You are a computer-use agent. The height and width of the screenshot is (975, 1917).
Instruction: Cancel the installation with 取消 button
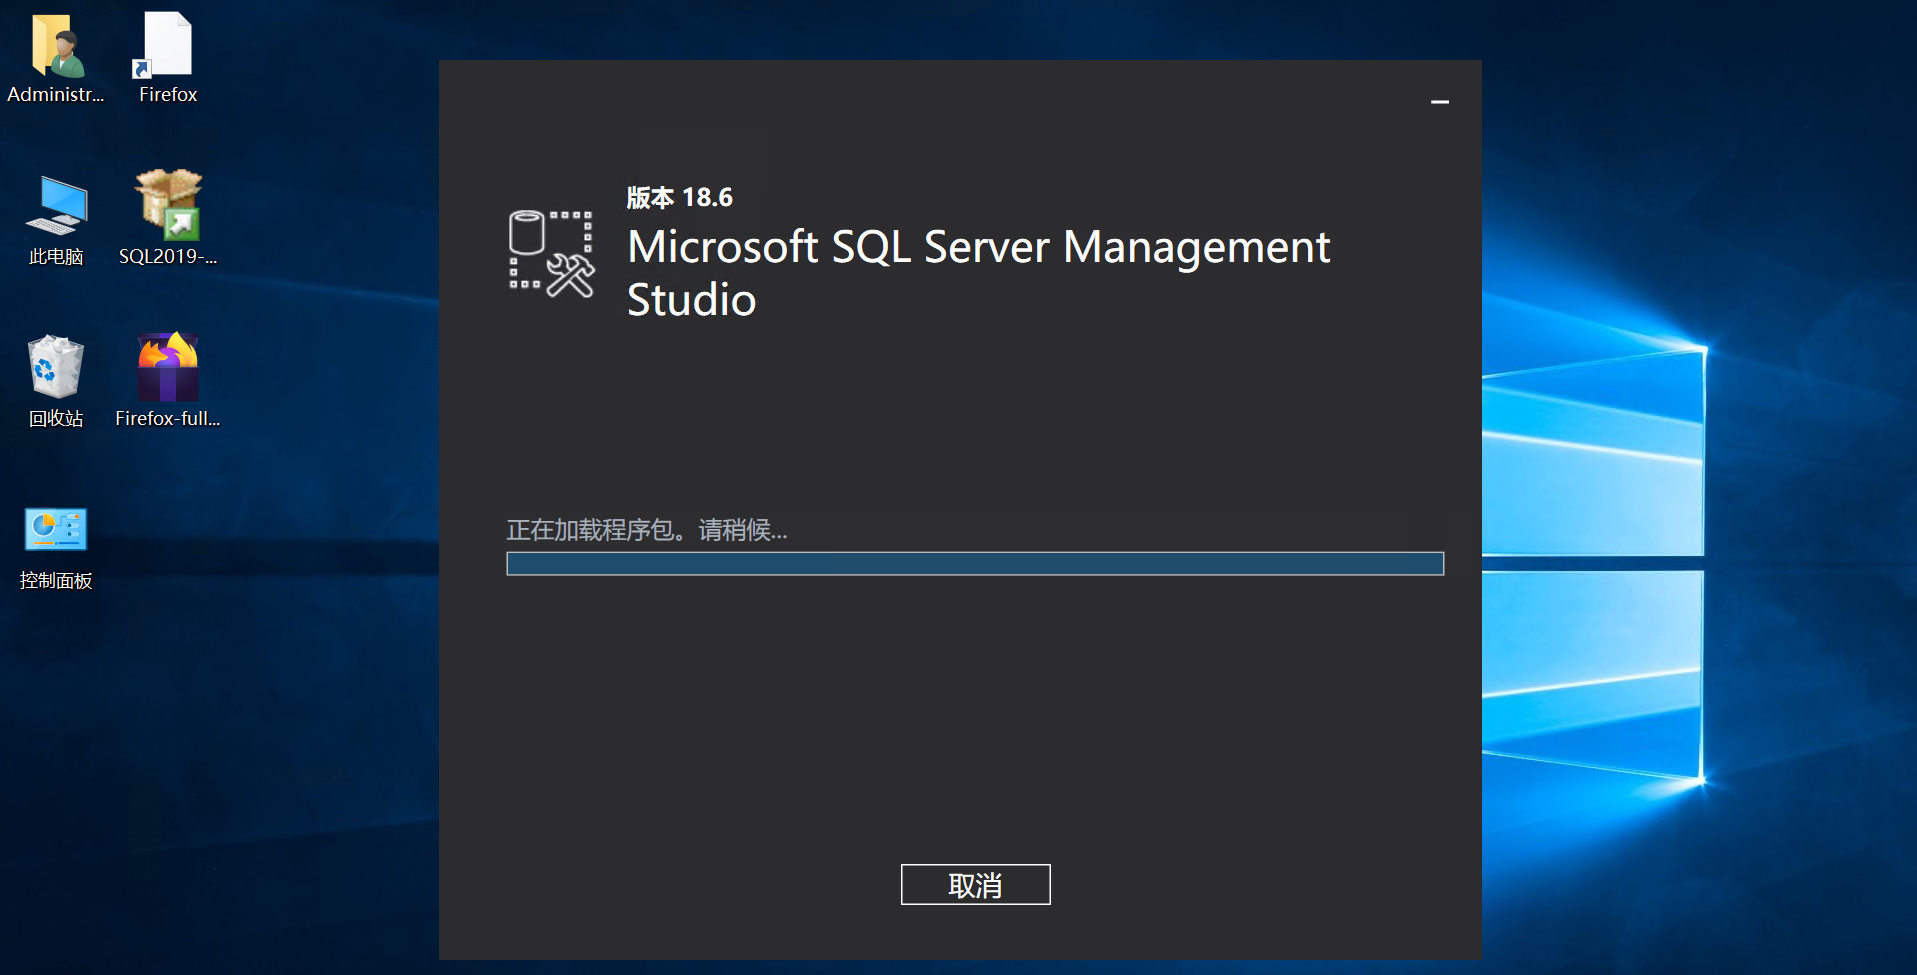[975, 885]
